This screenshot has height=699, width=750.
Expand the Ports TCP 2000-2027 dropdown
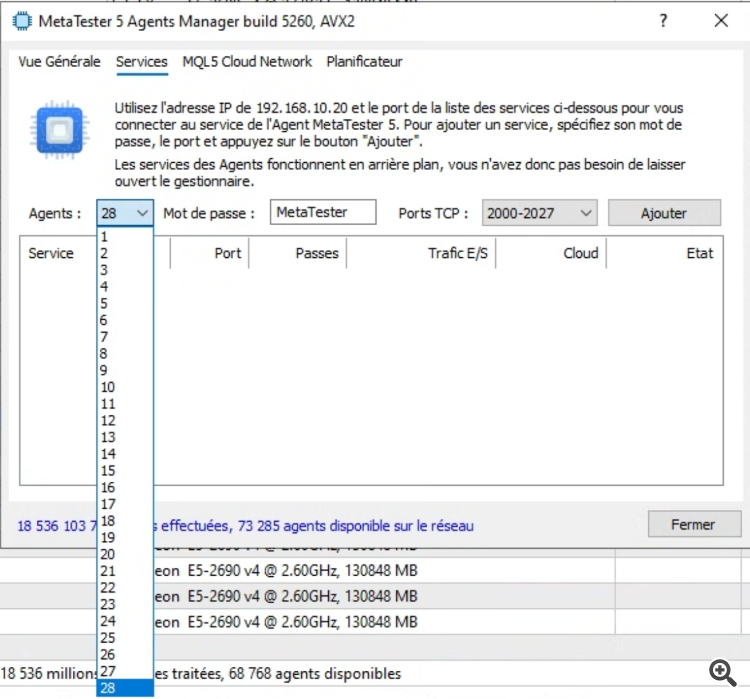pos(540,213)
